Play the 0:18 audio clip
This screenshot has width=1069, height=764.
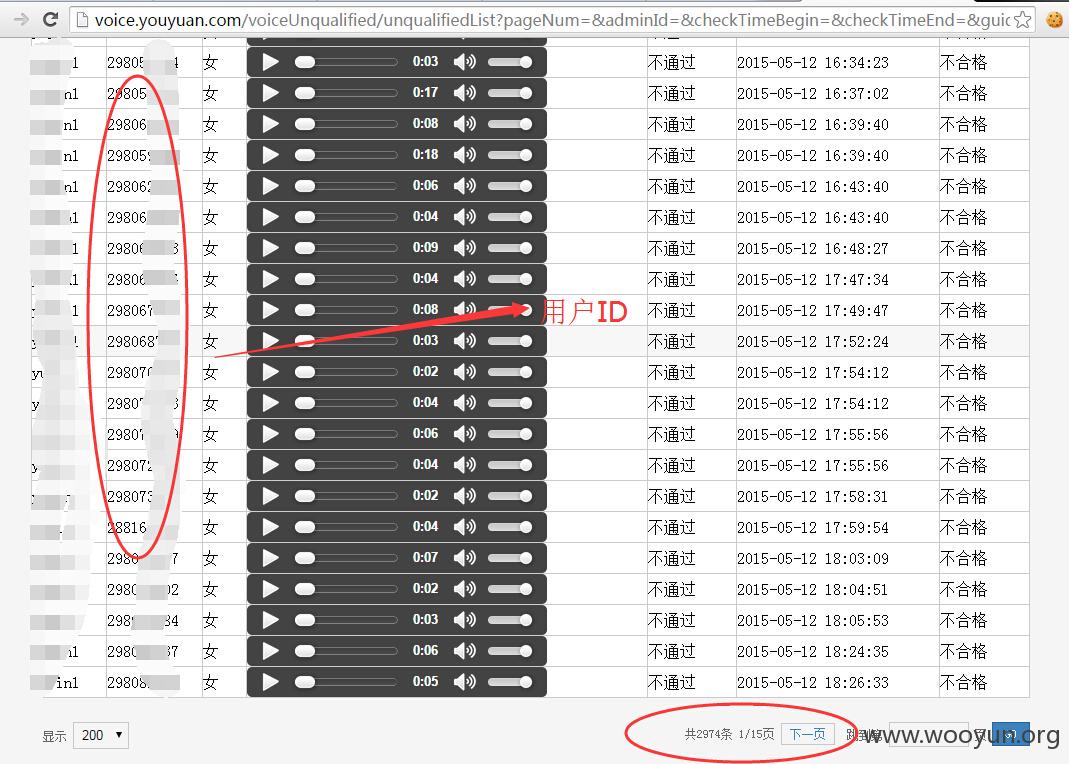pos(270,155)
